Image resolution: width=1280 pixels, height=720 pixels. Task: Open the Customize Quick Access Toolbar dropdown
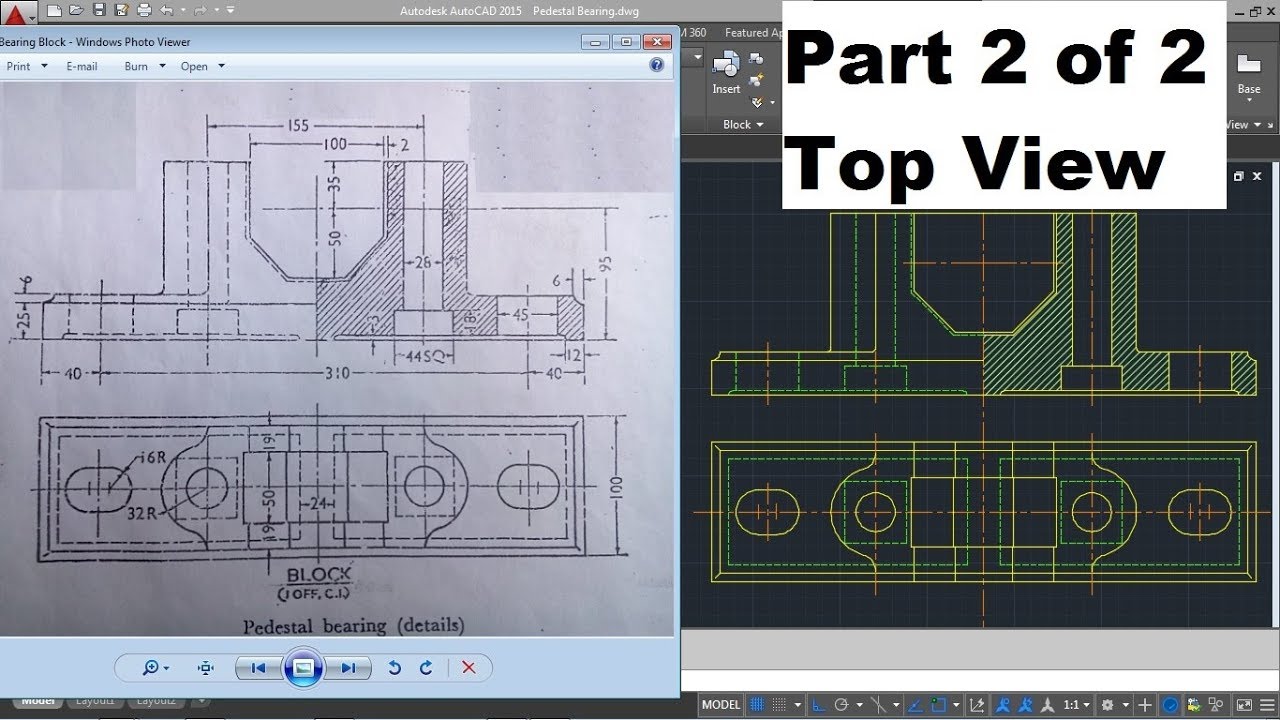[x=230, y=11]
